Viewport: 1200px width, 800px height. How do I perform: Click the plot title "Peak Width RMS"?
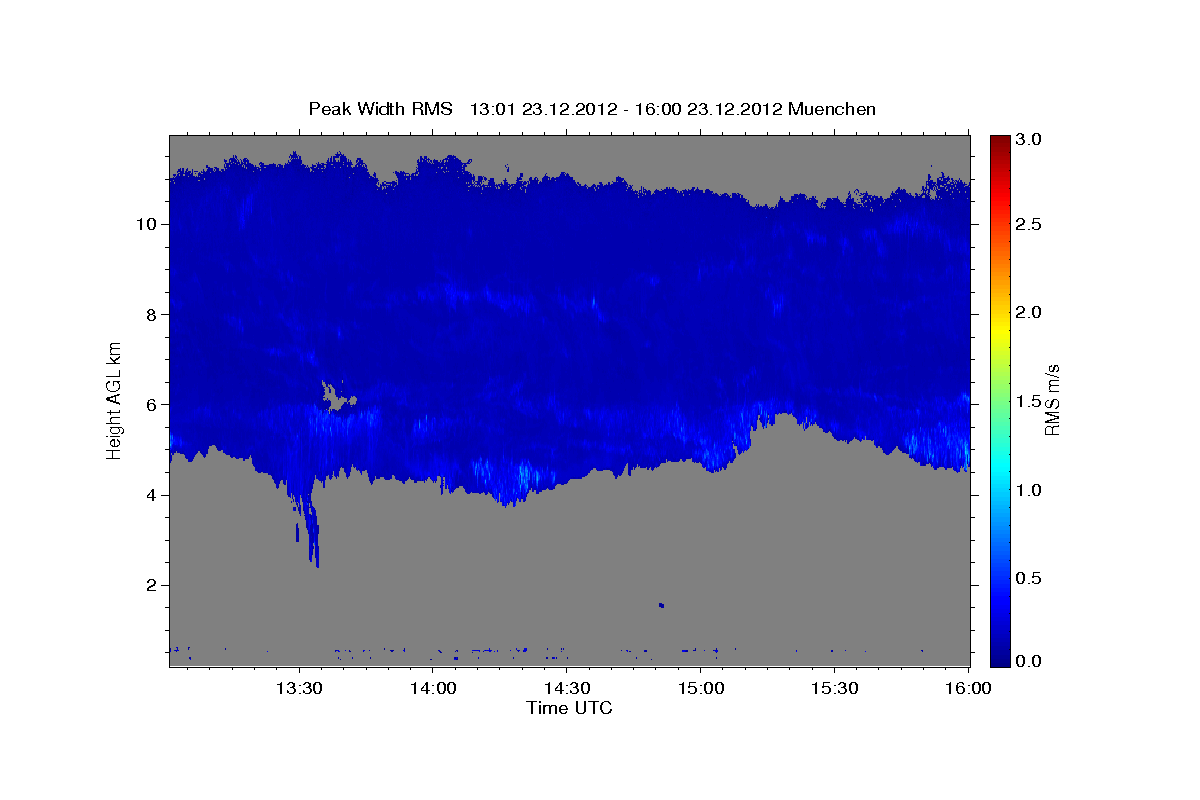381,109
